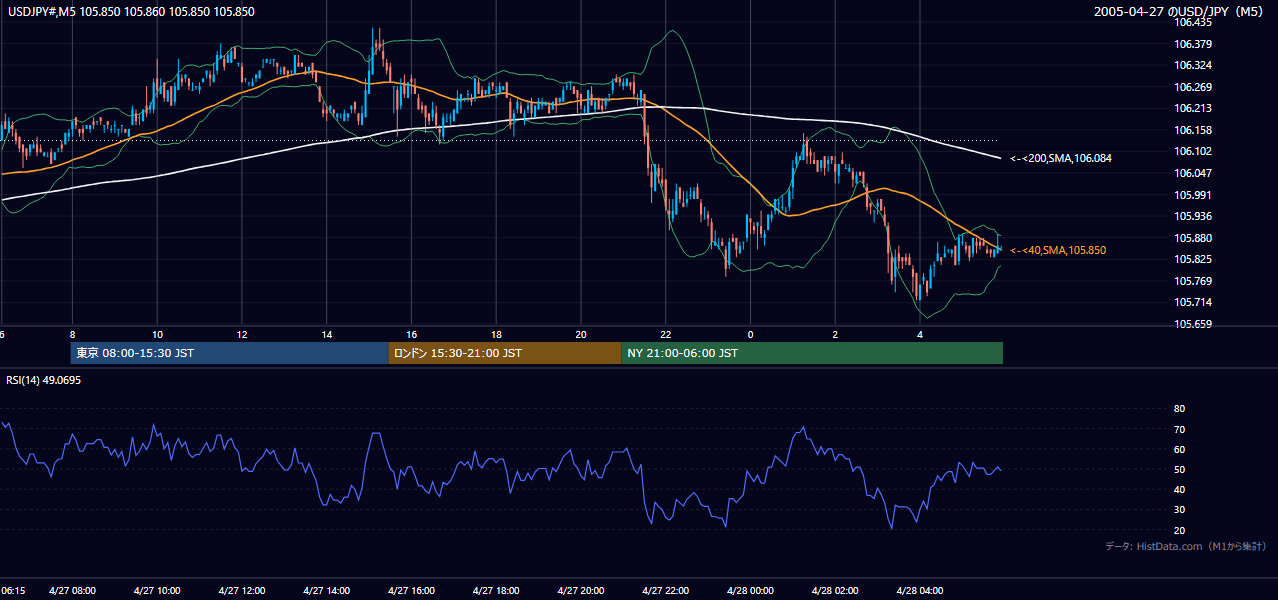Click the 4/27 12:00 bottom date label
The width and height of the screenshot is (1278, 600).
click(x=242, y=590)
